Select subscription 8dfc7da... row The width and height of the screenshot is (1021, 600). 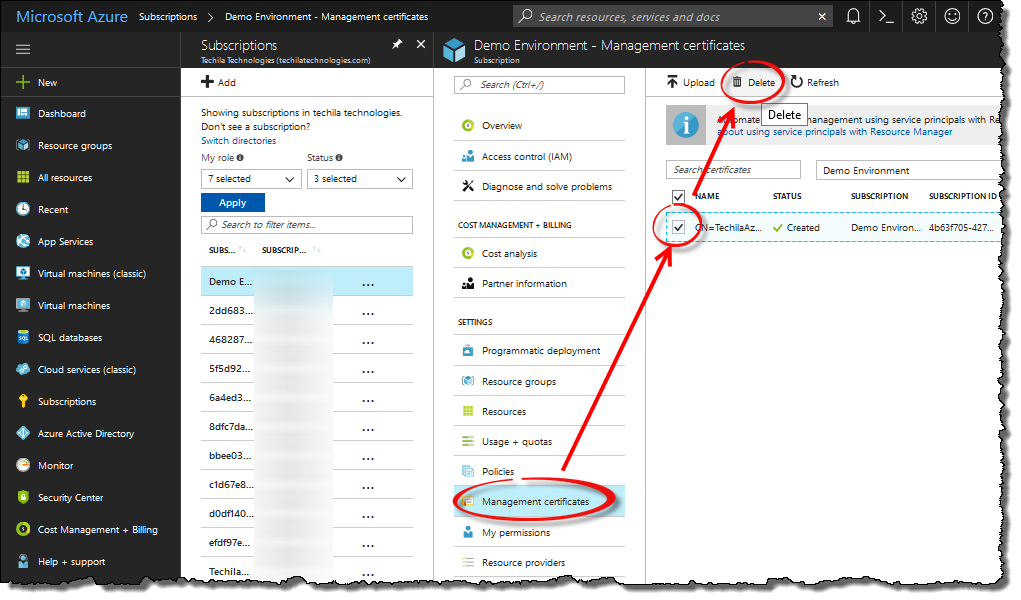(x=307, y=427)
